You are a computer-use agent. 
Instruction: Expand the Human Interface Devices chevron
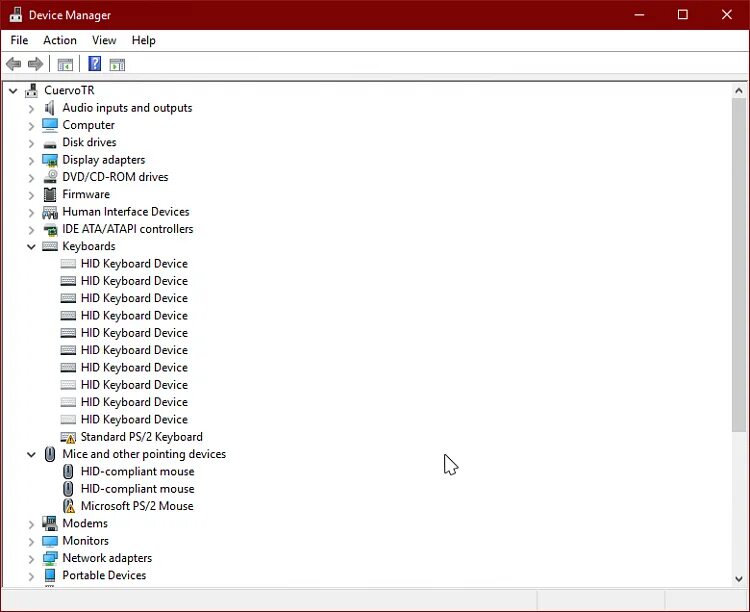(31, 212)
